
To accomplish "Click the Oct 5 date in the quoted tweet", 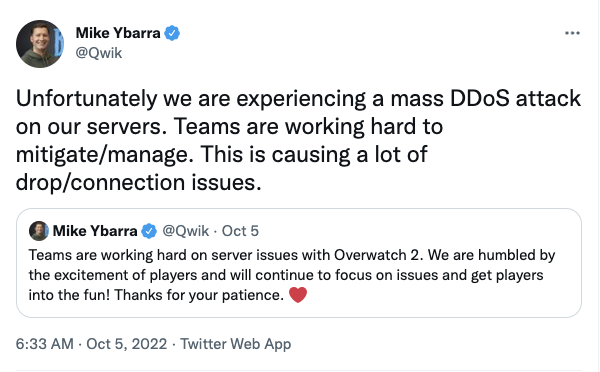I will 240,231.
